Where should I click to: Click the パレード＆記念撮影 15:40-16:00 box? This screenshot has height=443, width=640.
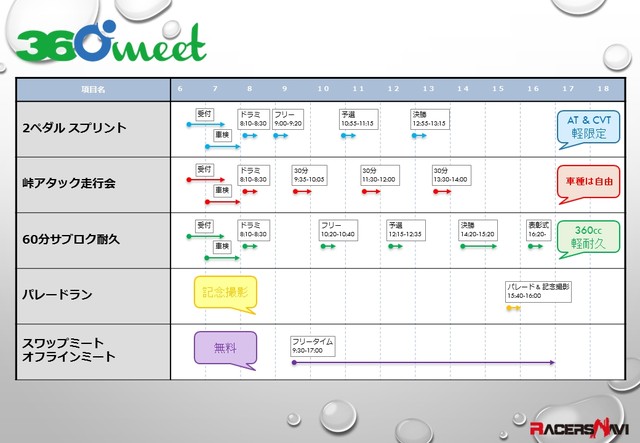[538, 290]
